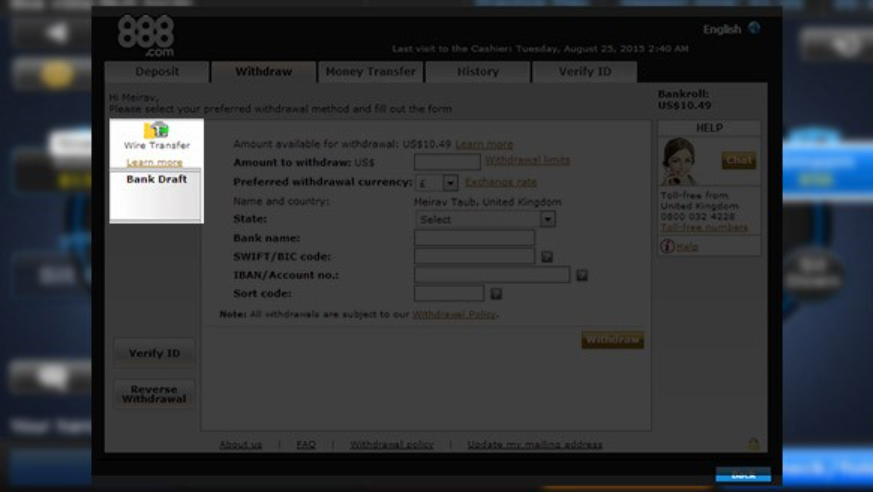Viewport: 873px width, 492px height.
Task: Click the Sort code input box
Action: click(x=449, y=293)
